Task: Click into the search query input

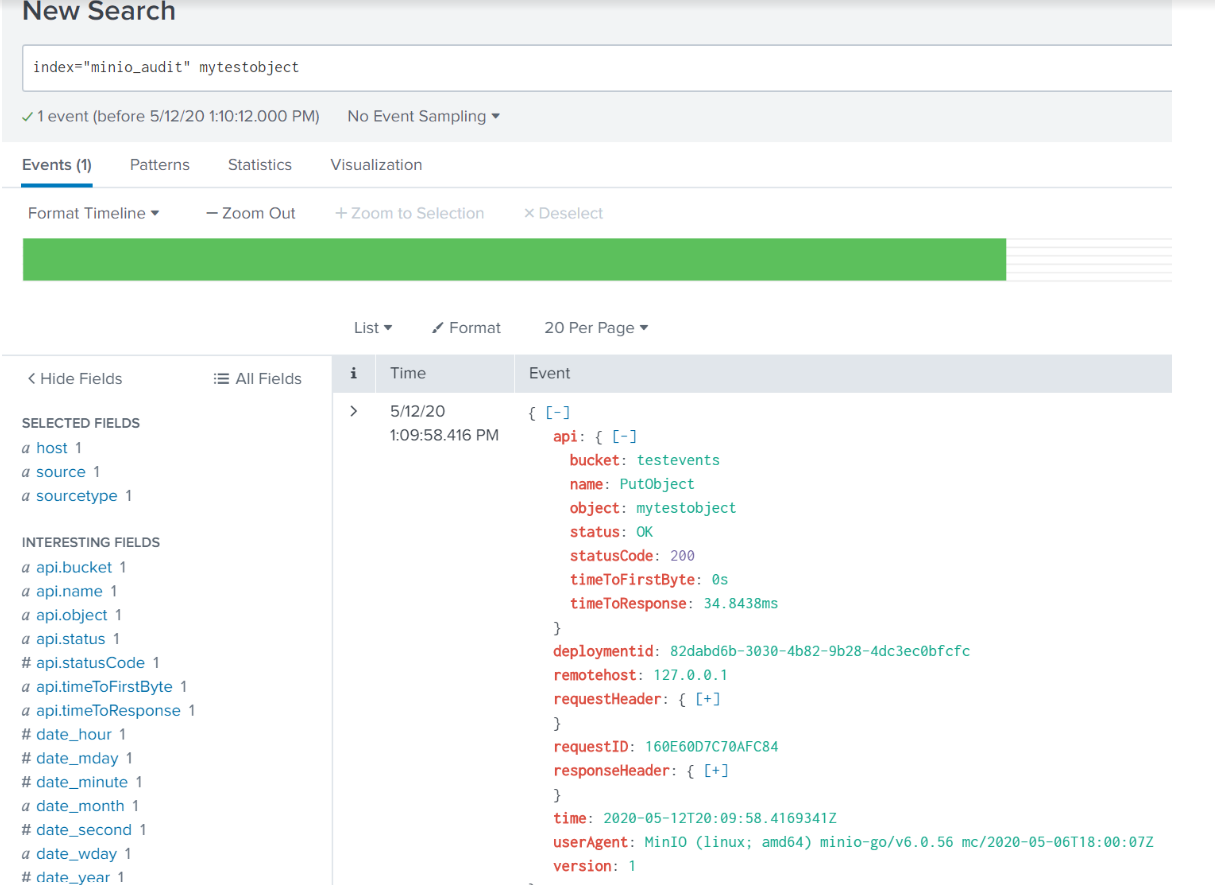Action: click(600, 67)
